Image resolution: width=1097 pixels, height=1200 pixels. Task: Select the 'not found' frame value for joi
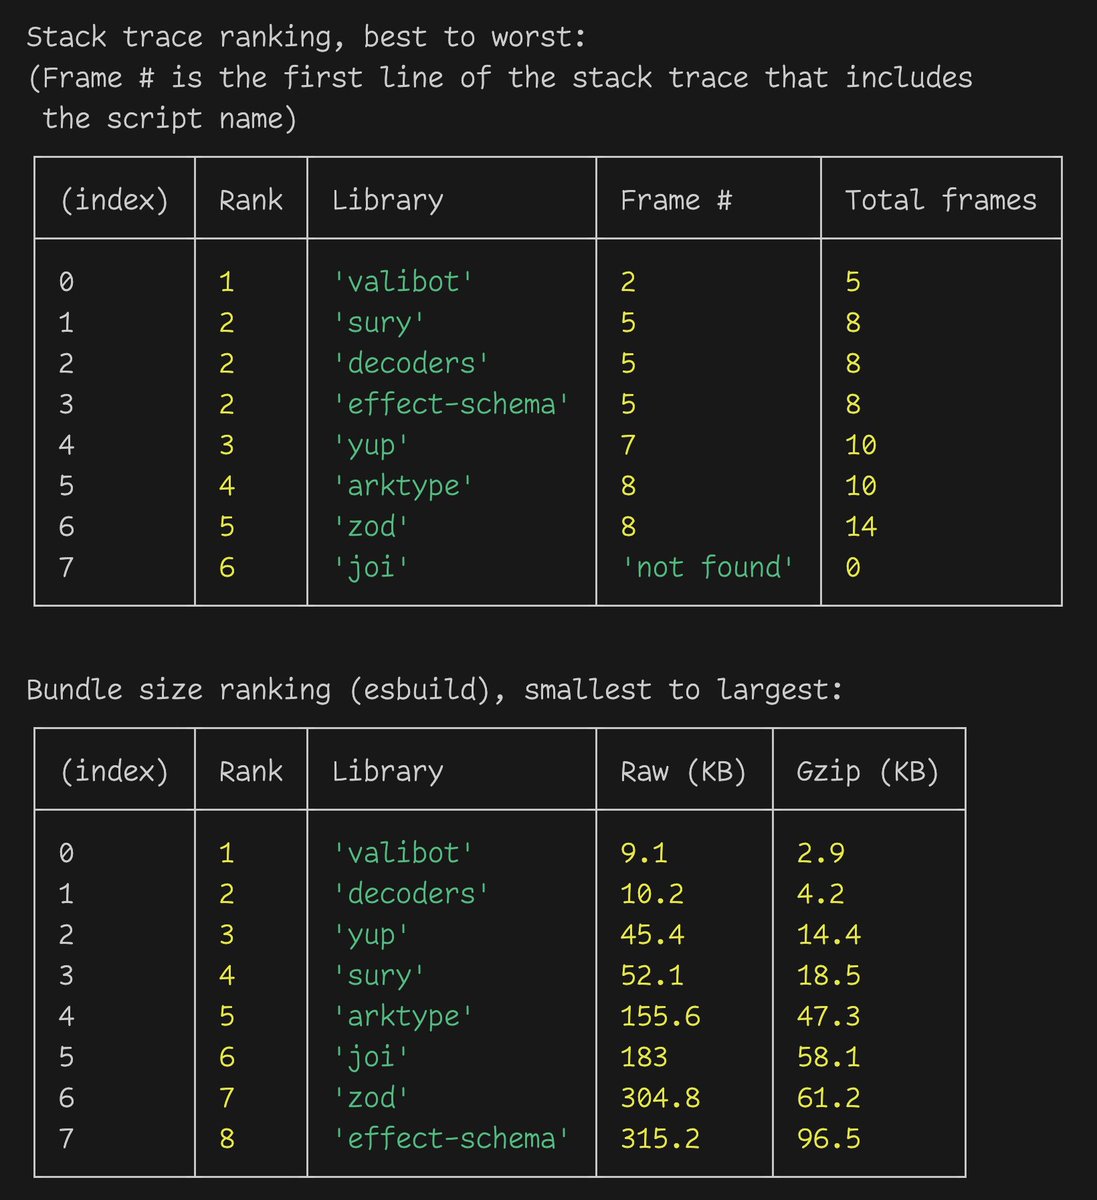point(708,567)
